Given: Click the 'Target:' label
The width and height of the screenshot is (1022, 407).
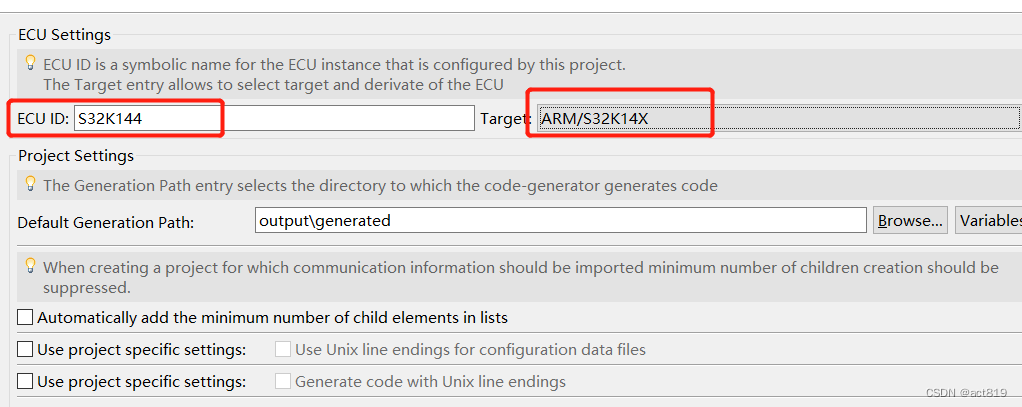Looking at the screenshot, I should 505,119.
